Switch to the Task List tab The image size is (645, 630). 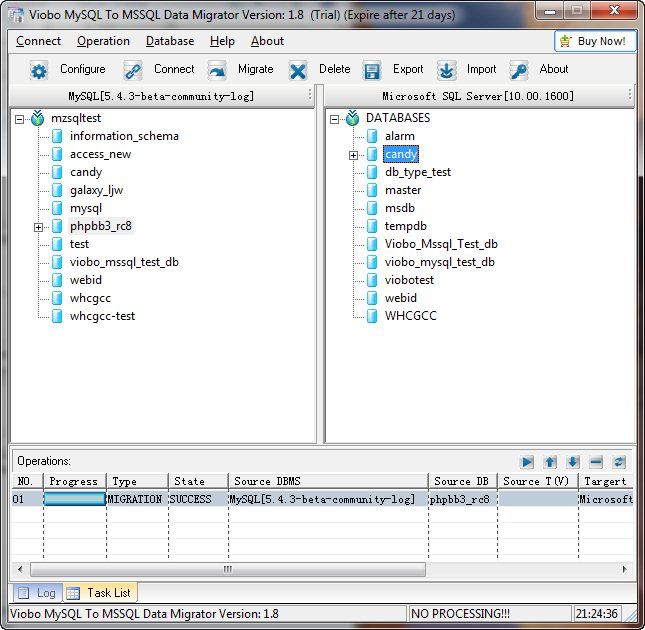coord(100,593)
